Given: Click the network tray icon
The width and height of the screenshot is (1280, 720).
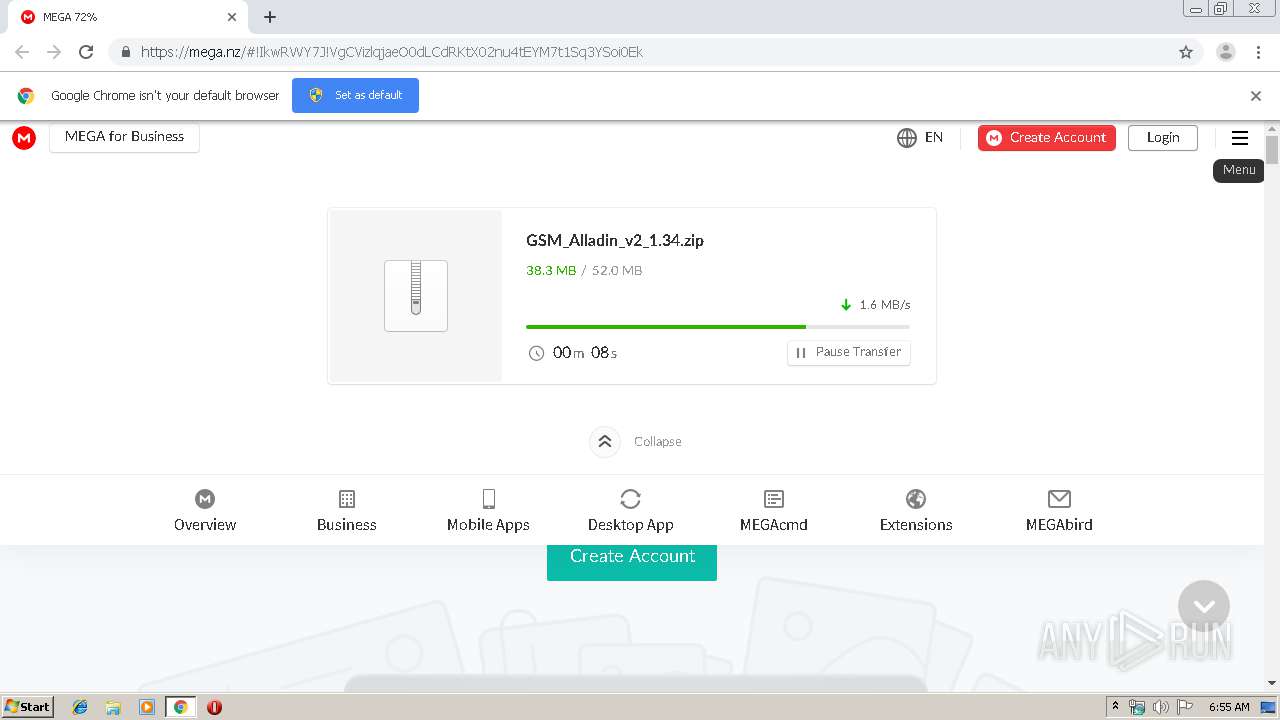Looking at the screenshot, I should 1137,707.
